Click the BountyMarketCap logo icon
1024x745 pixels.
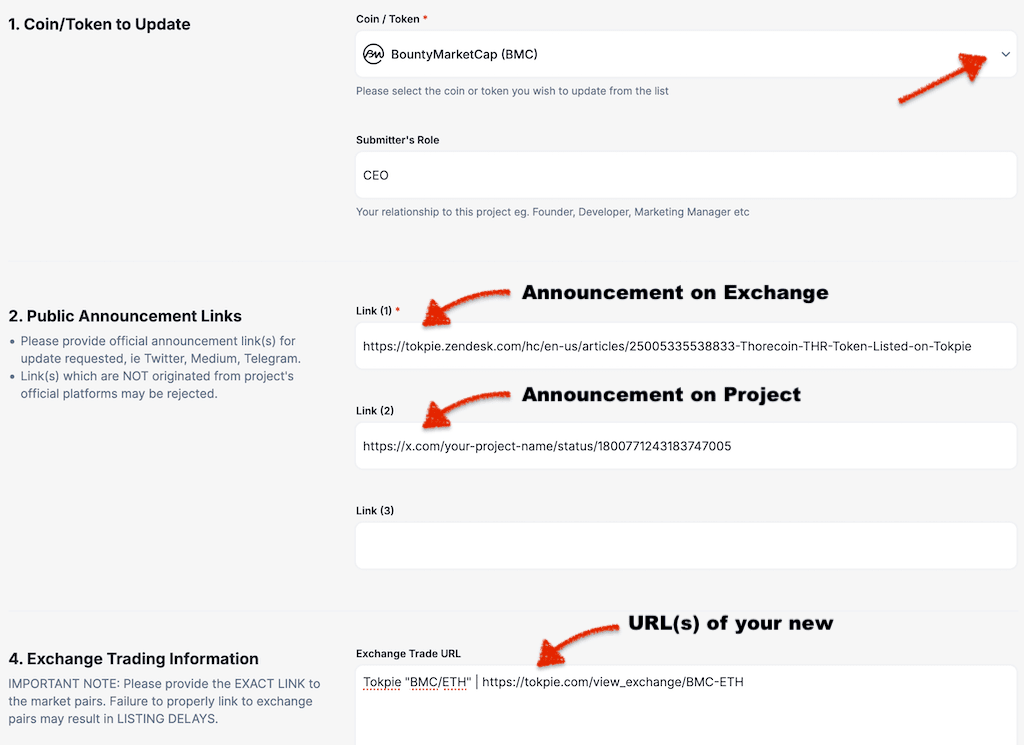coord(374,54)
